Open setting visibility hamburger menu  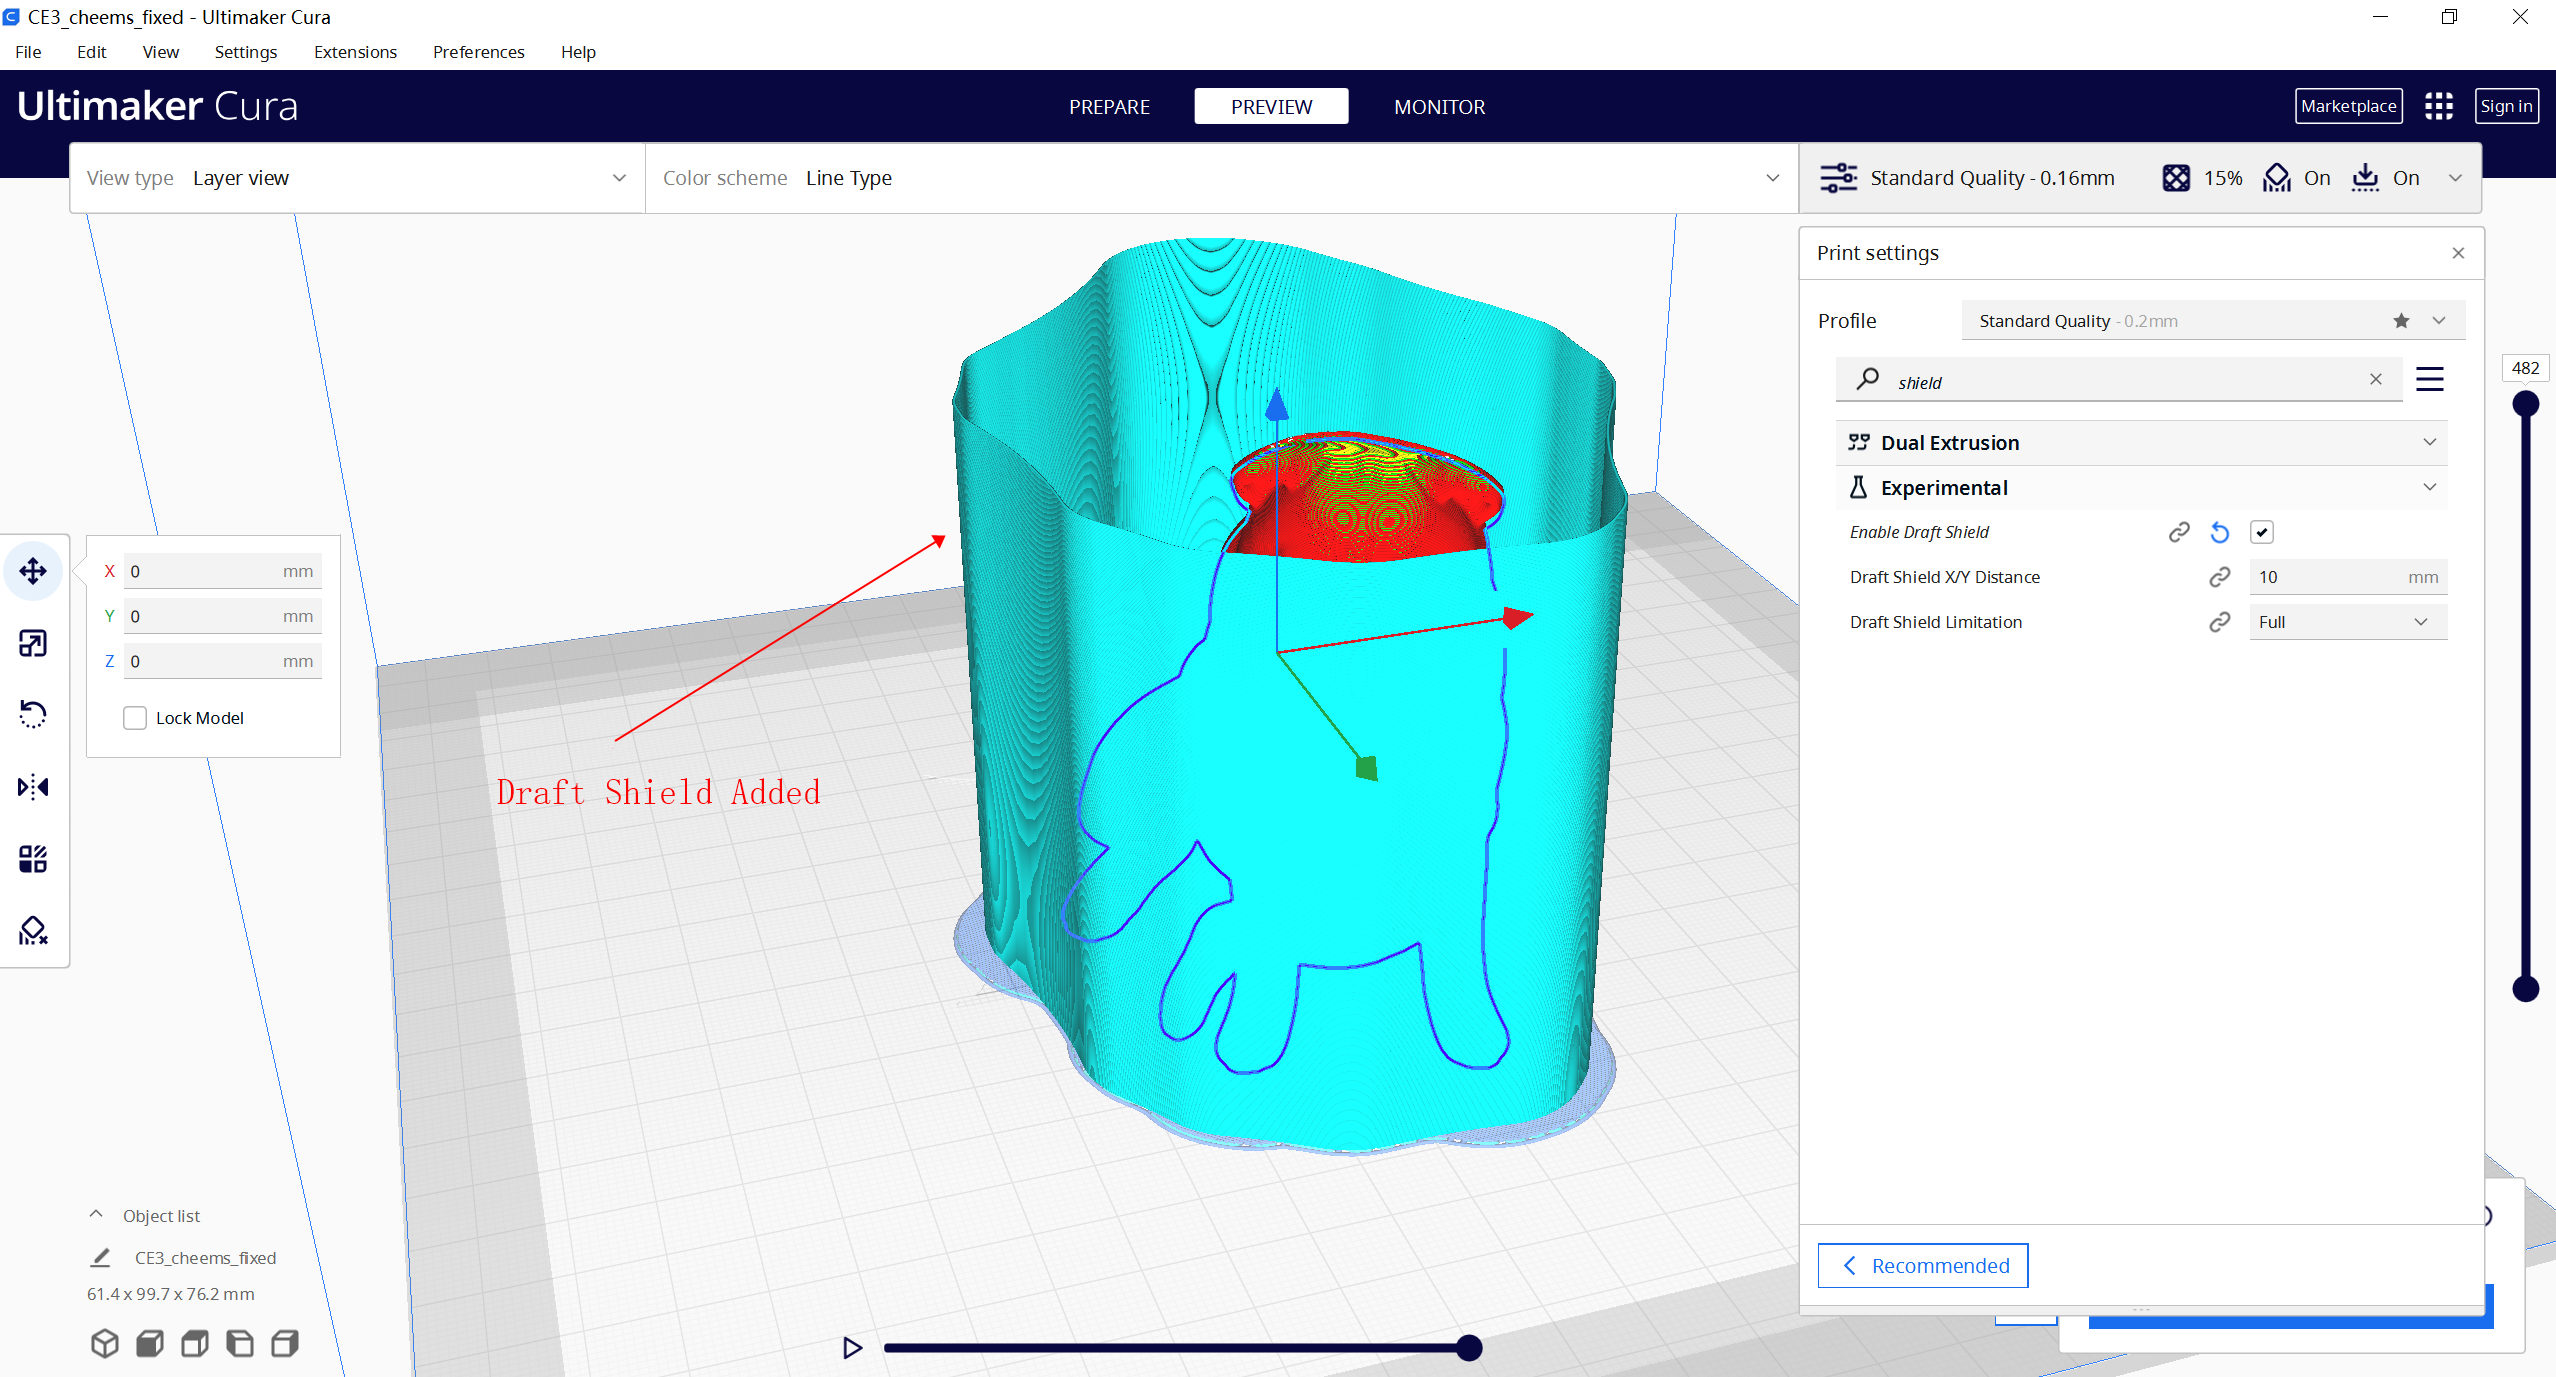pyautogui.click(x=2430, y=379)
